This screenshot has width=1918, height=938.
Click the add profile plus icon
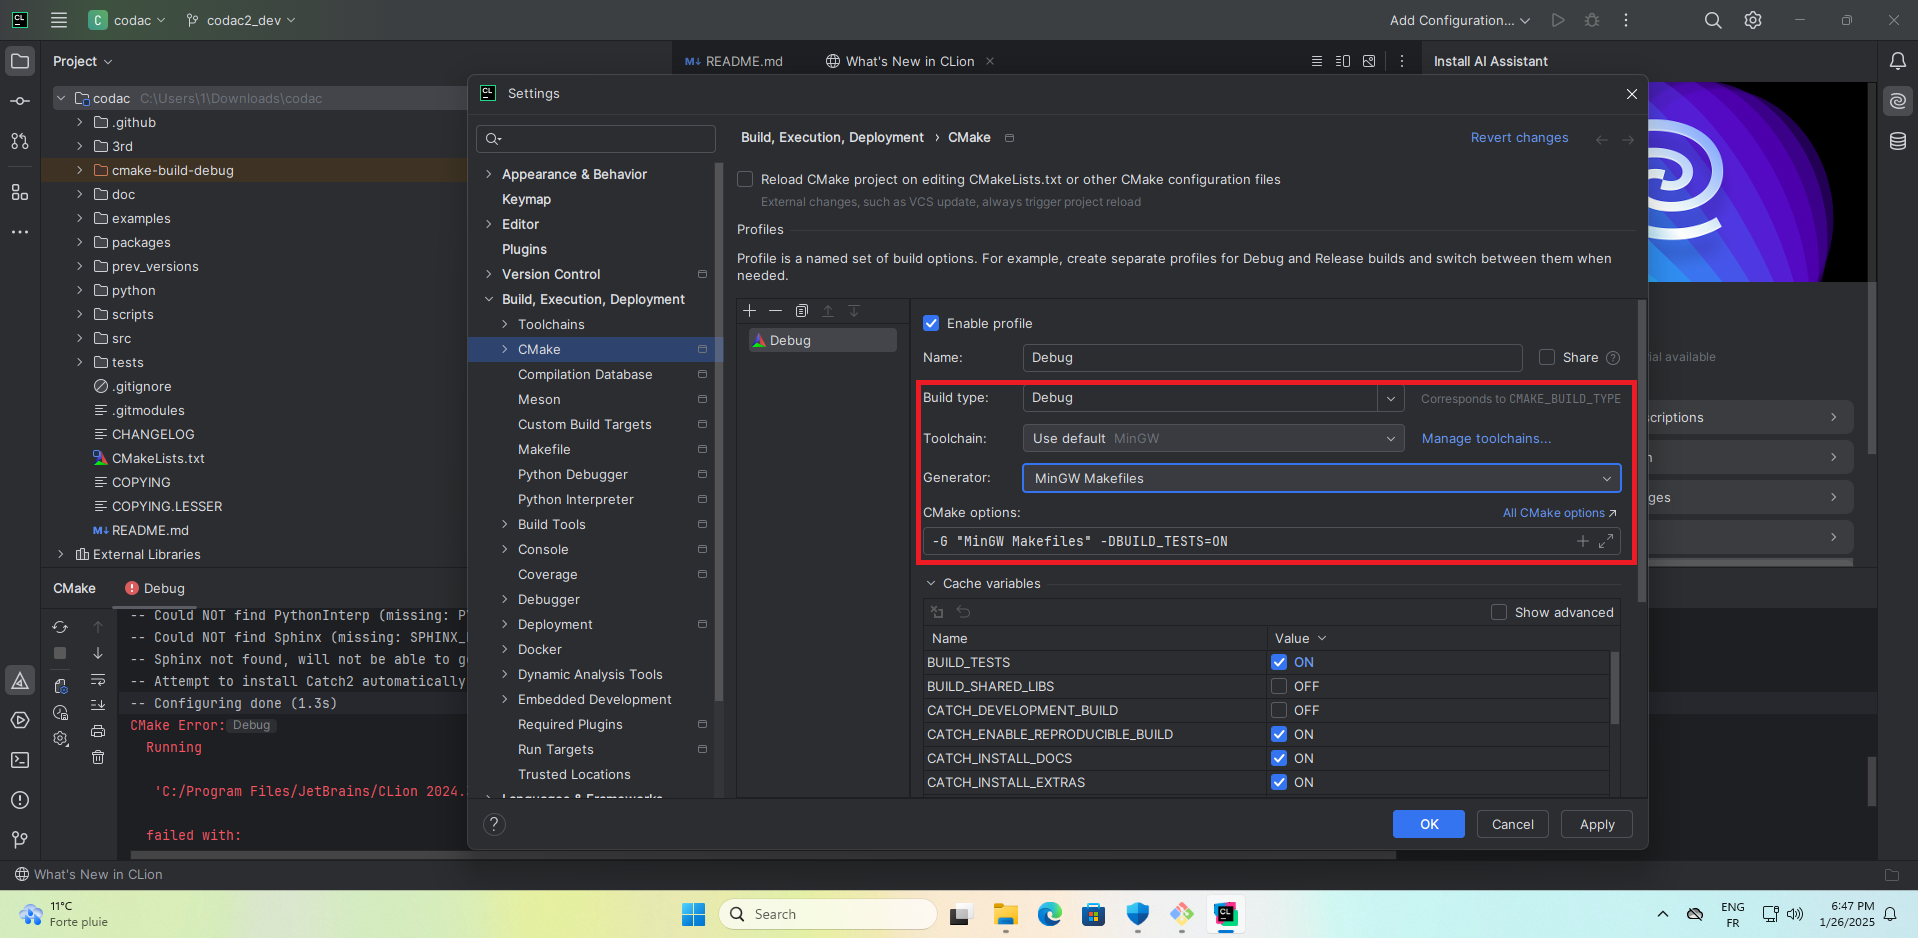[750, 311]
